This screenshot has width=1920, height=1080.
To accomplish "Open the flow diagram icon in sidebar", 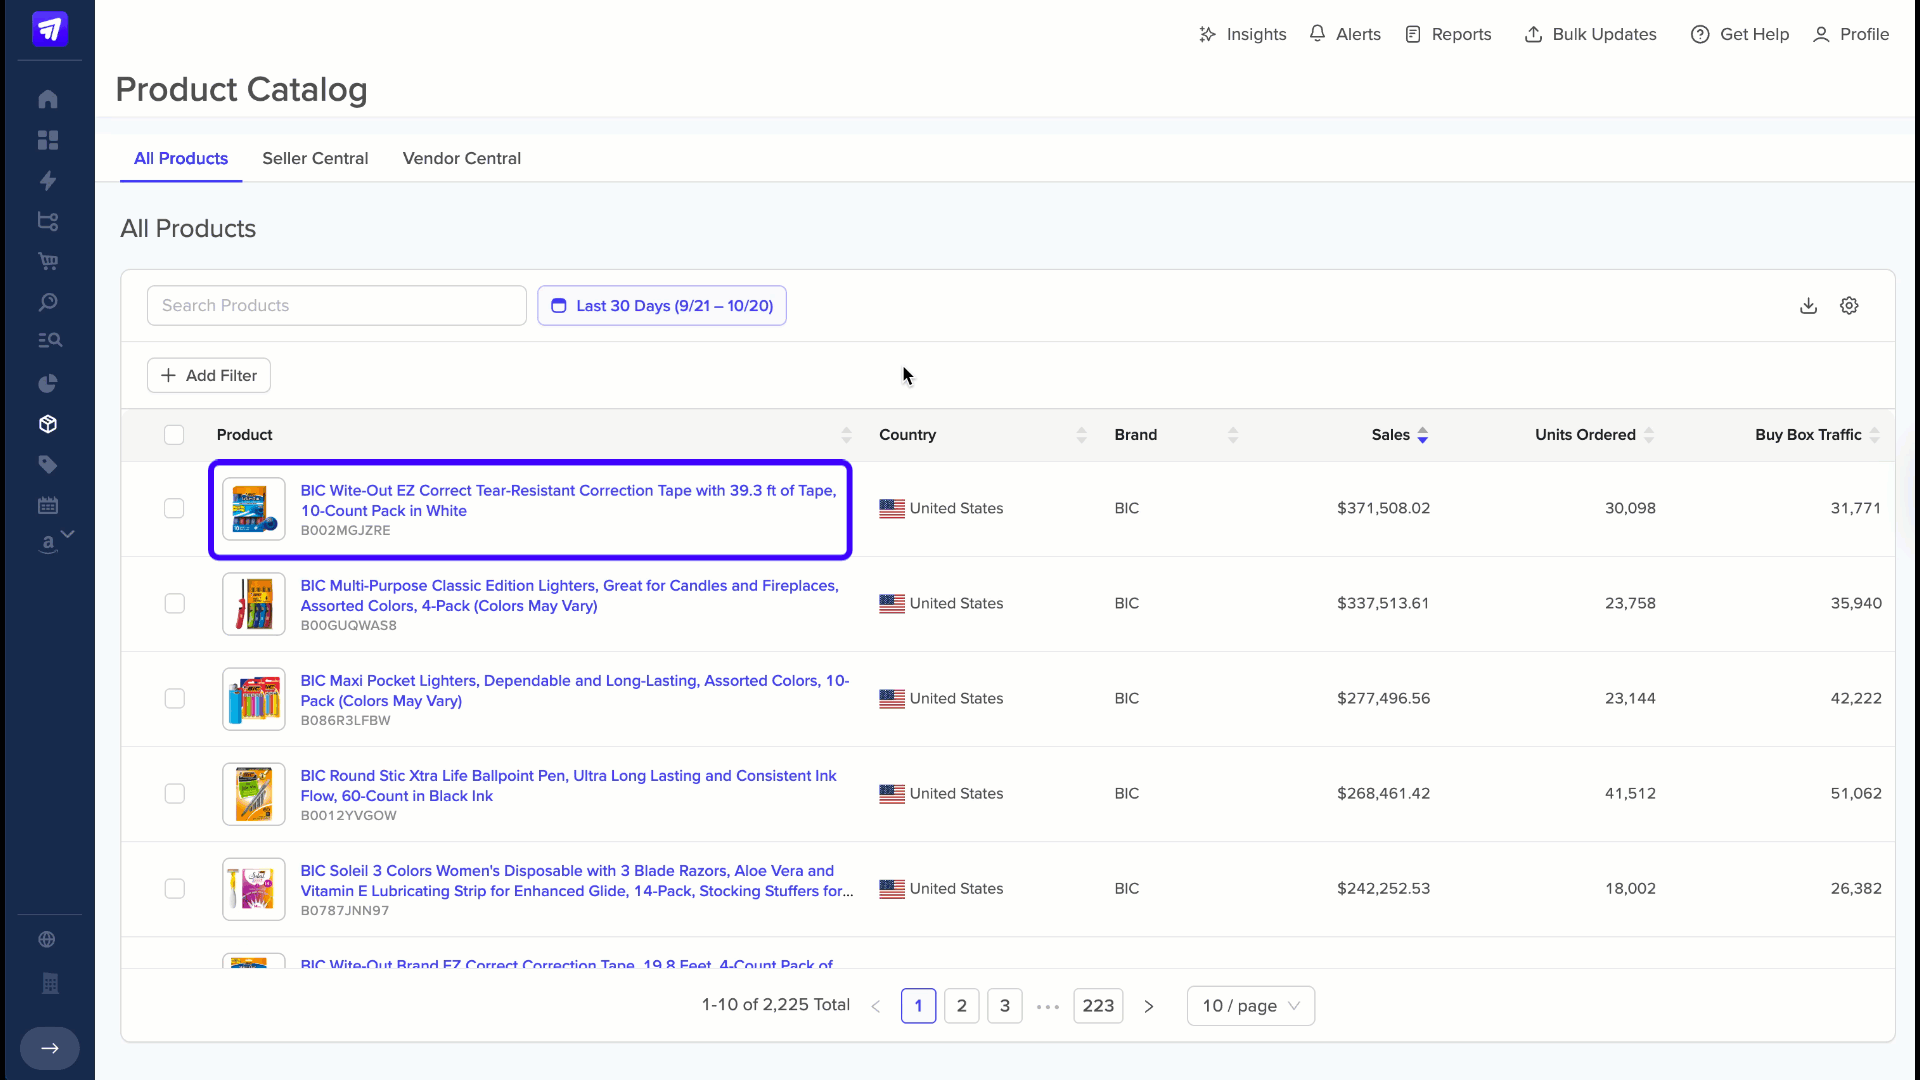I will tap(48, 221).
